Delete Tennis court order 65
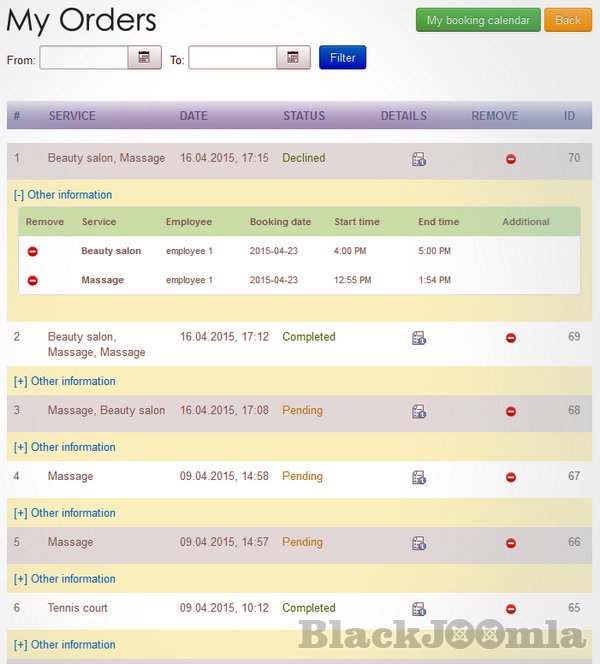 (510, 609)
